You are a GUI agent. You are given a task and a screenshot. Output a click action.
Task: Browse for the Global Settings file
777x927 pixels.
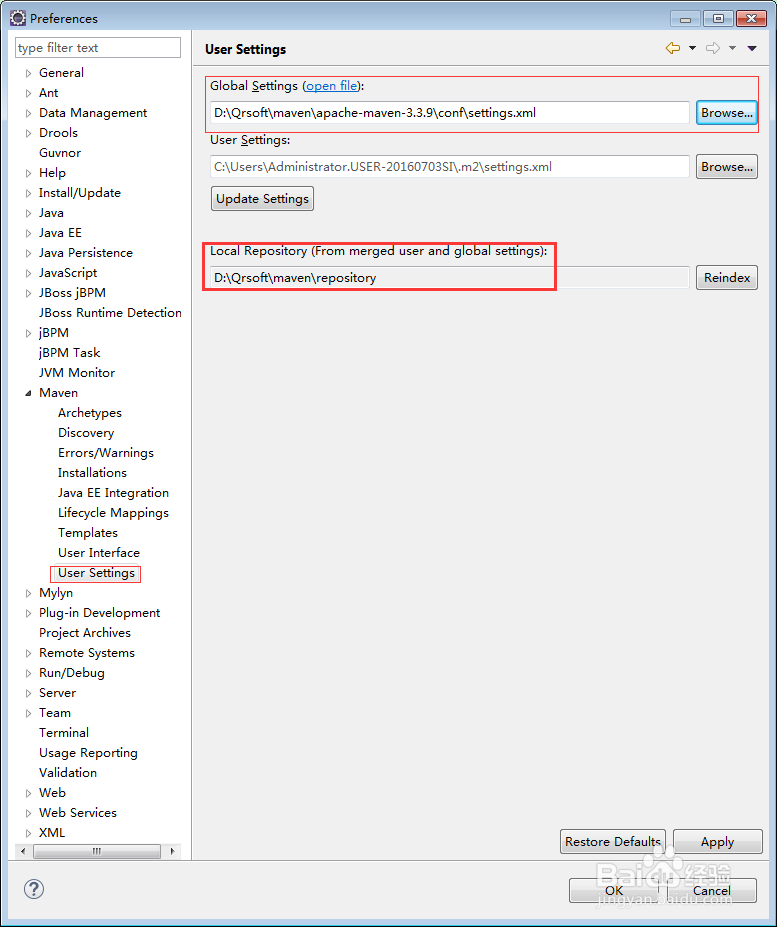[726, 113]
